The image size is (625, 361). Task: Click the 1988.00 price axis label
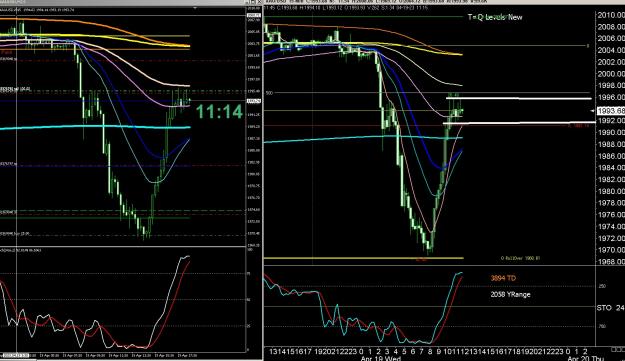click(x=611, y=144)
